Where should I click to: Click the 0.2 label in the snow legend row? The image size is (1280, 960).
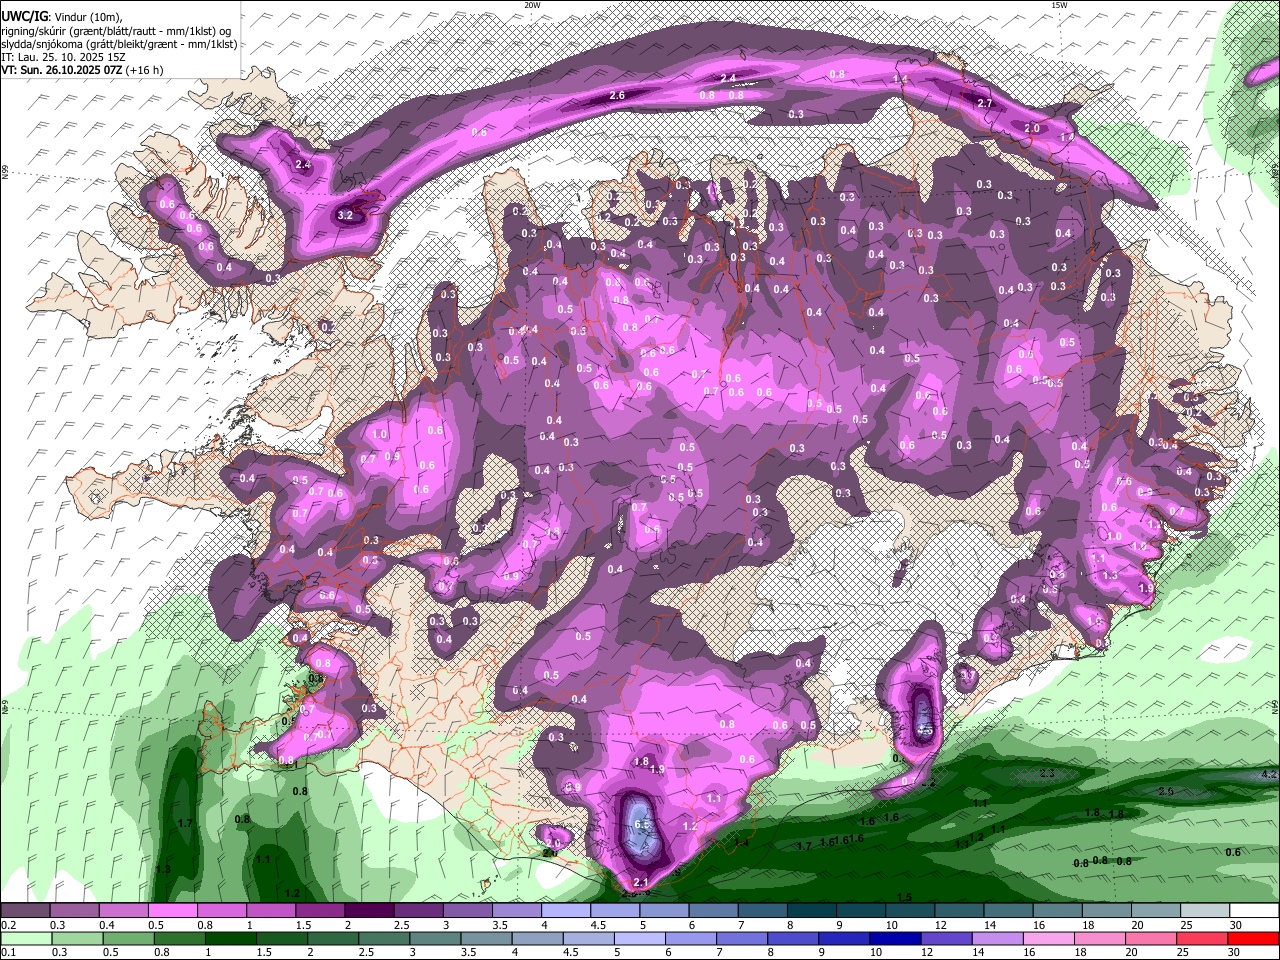9,925
